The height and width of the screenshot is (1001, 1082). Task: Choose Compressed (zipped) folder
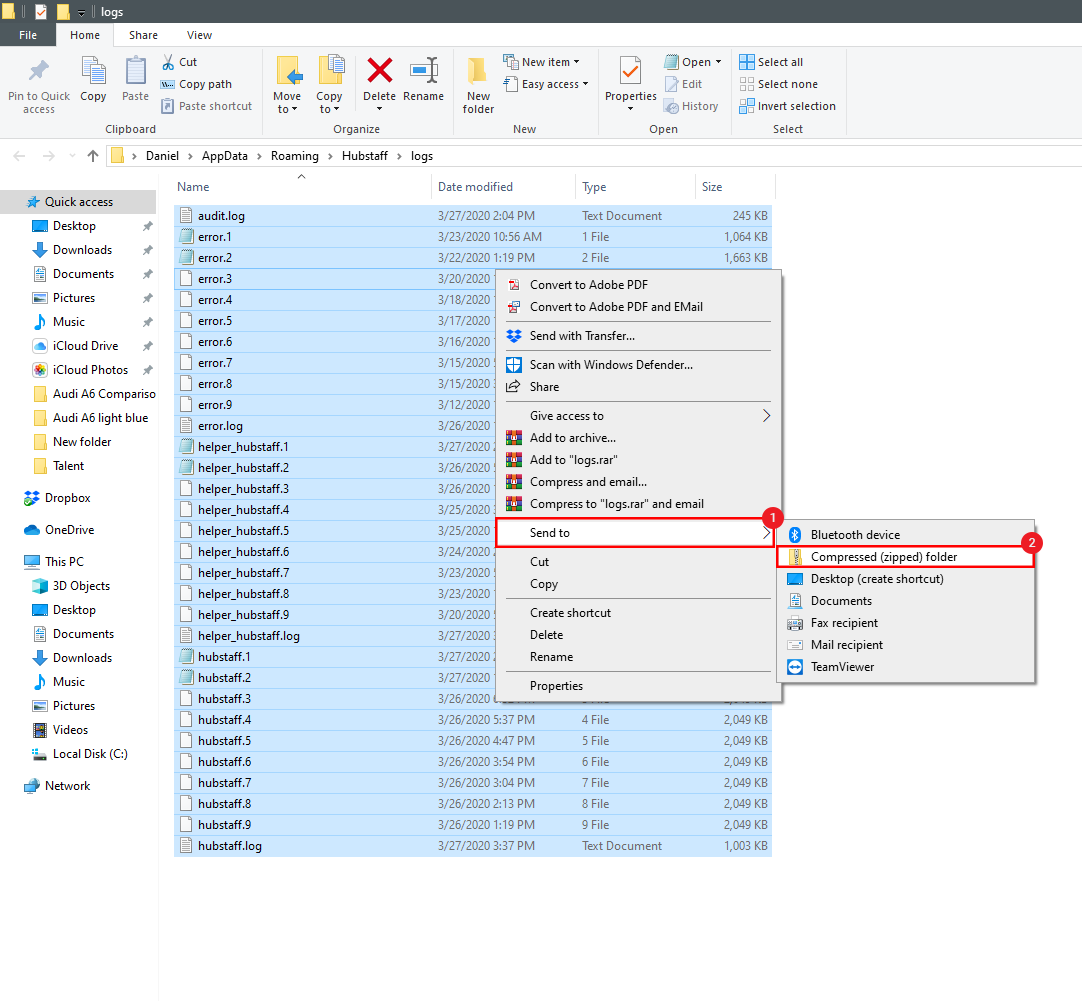[x=905, y=557]
